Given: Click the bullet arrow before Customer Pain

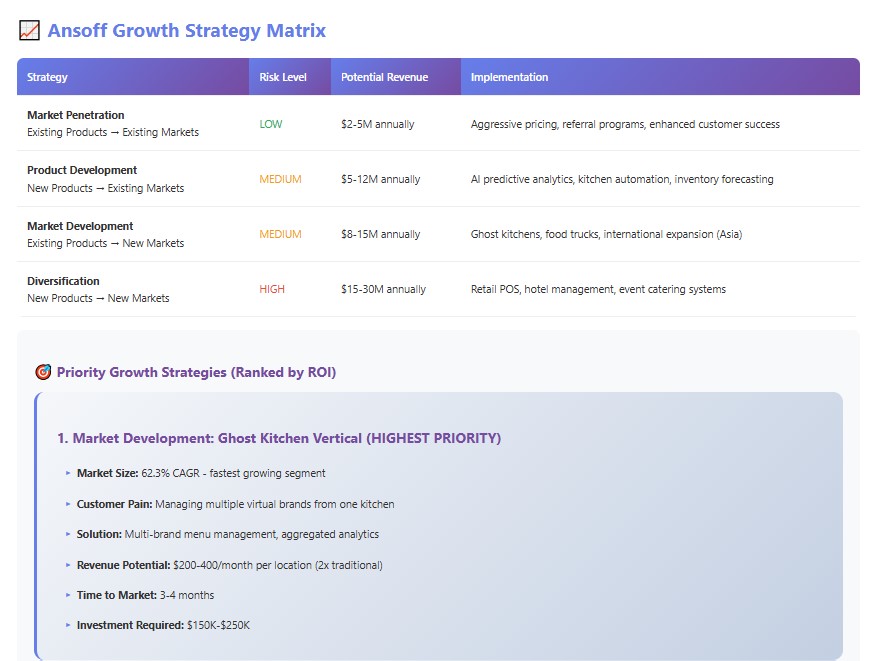Looking at the screenshot, I should click(68, 504).
